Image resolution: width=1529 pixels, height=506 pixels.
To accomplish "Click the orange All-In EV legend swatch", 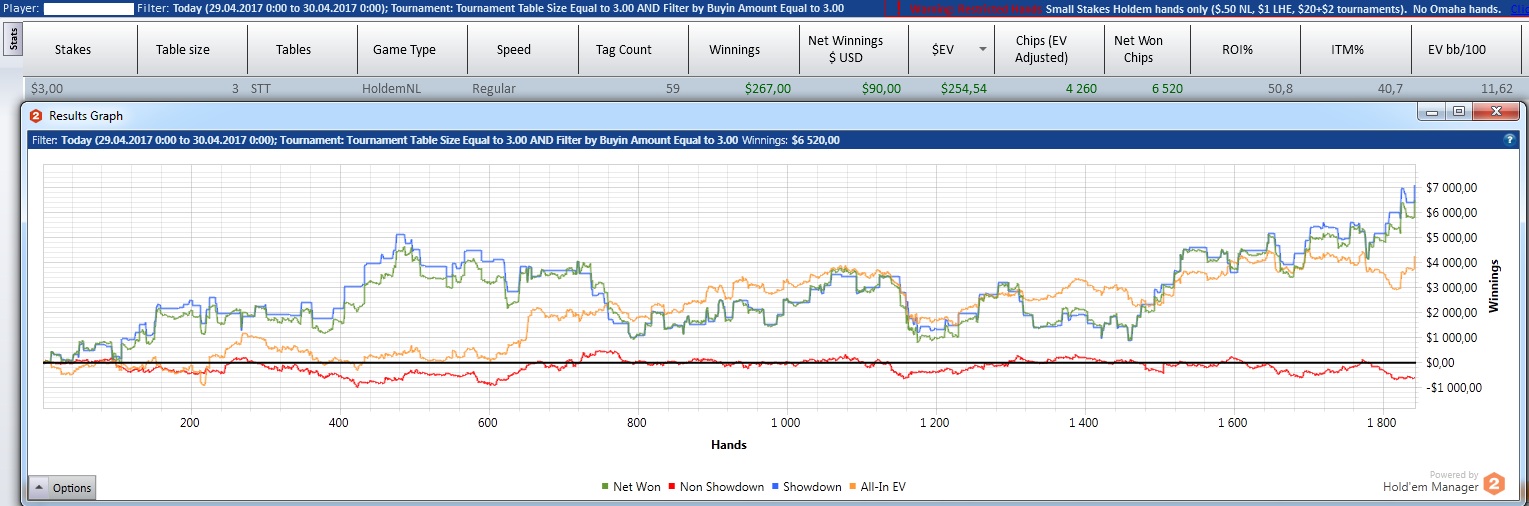I will point(855,487).
